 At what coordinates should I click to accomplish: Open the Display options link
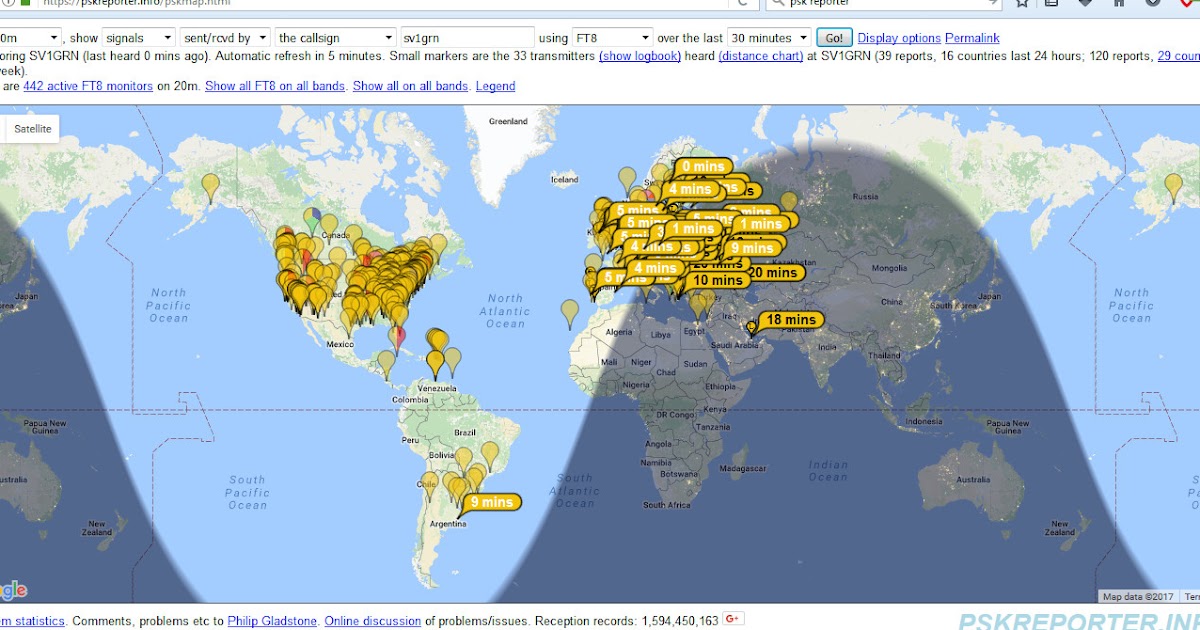pyautogui.click(x=898, y=36)
